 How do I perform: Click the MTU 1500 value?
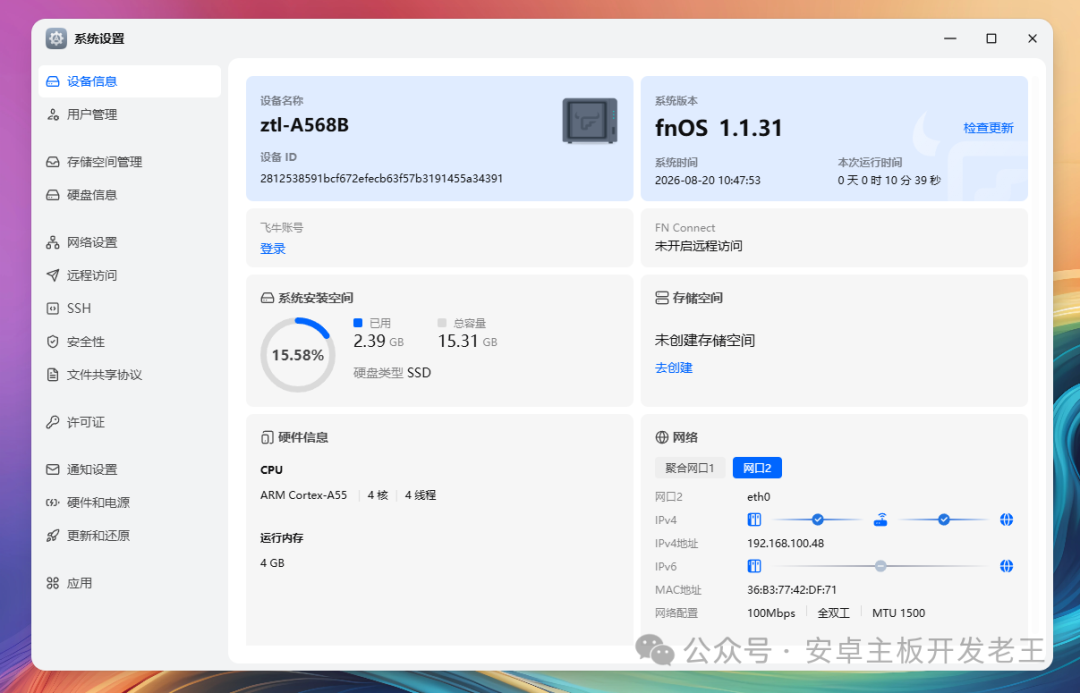[899, 613]
